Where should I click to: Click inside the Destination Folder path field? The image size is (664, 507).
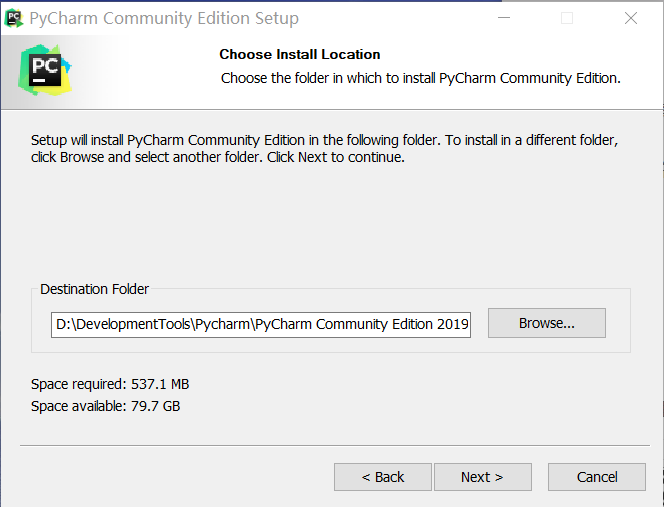(x=261, y=325)
